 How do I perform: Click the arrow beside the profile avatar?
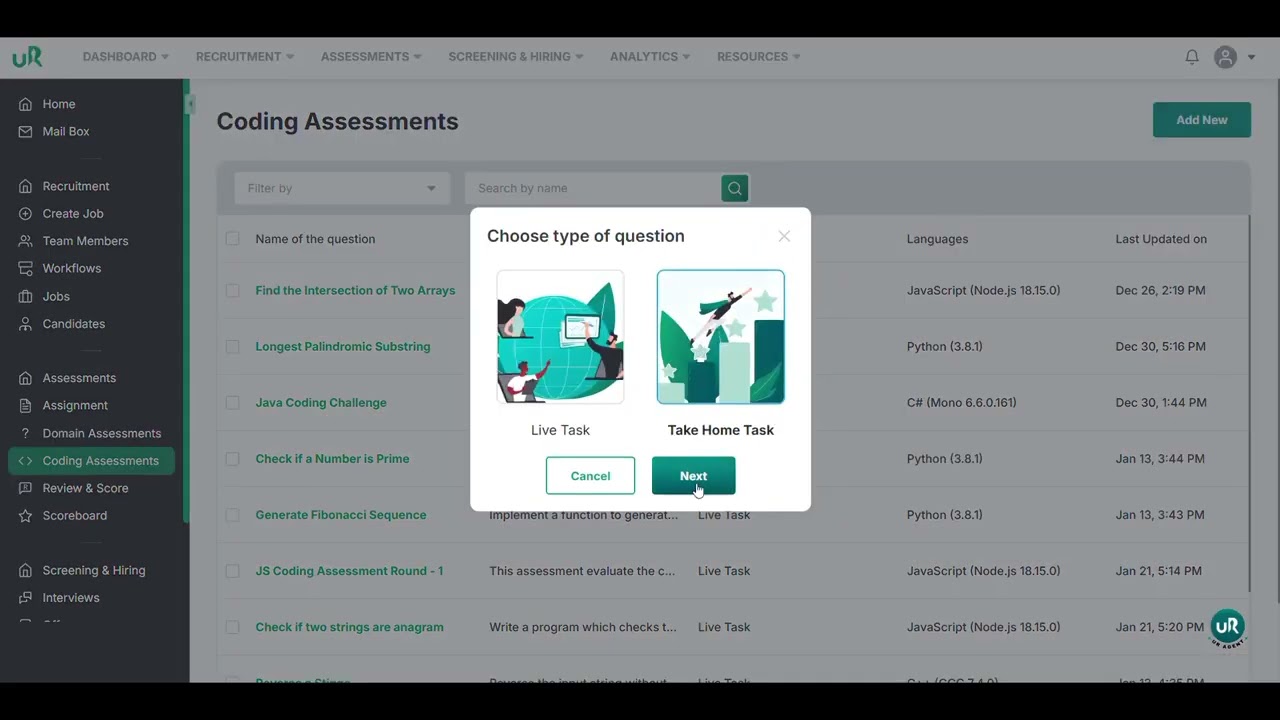pyautogui.click(x=1251, y=57)
